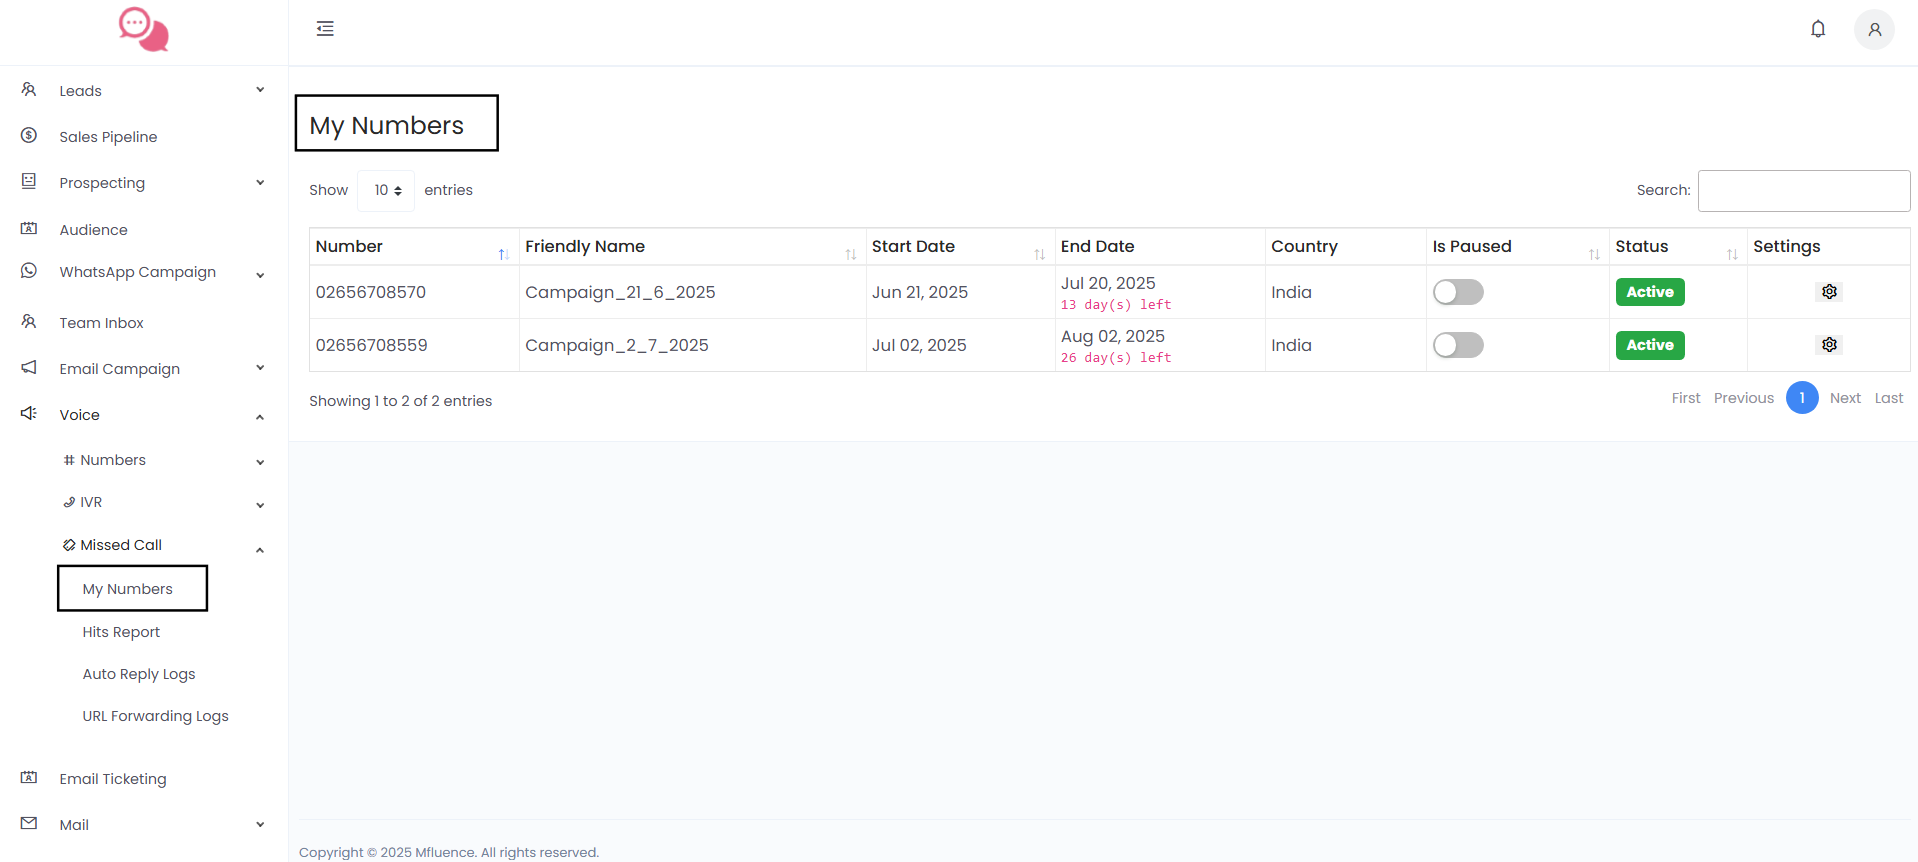1918x862 pixels.
Task: Click the Next pagination link
Action: point(1844,398)
